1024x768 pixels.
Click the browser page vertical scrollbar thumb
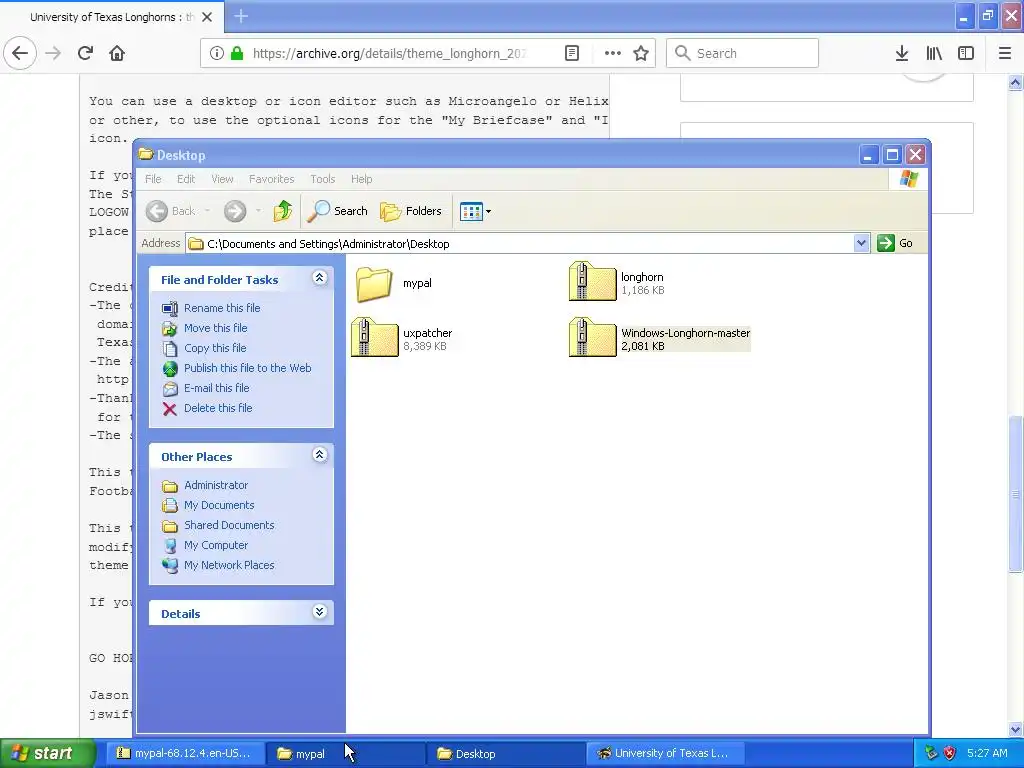coord(1015,494)
